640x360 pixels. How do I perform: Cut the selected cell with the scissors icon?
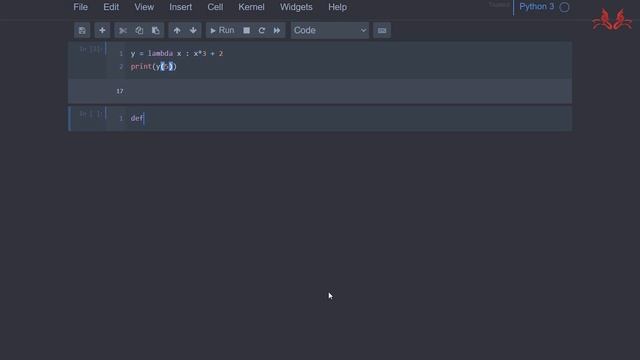[x=123, y=31]
